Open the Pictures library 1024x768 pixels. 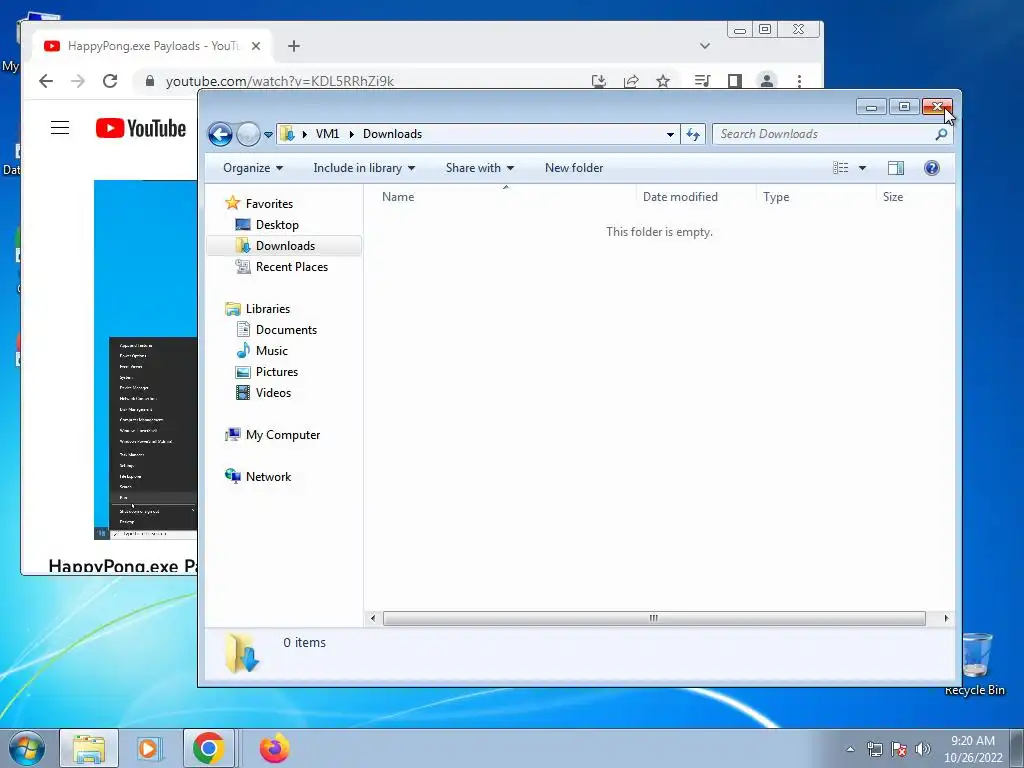pos(267,372)
